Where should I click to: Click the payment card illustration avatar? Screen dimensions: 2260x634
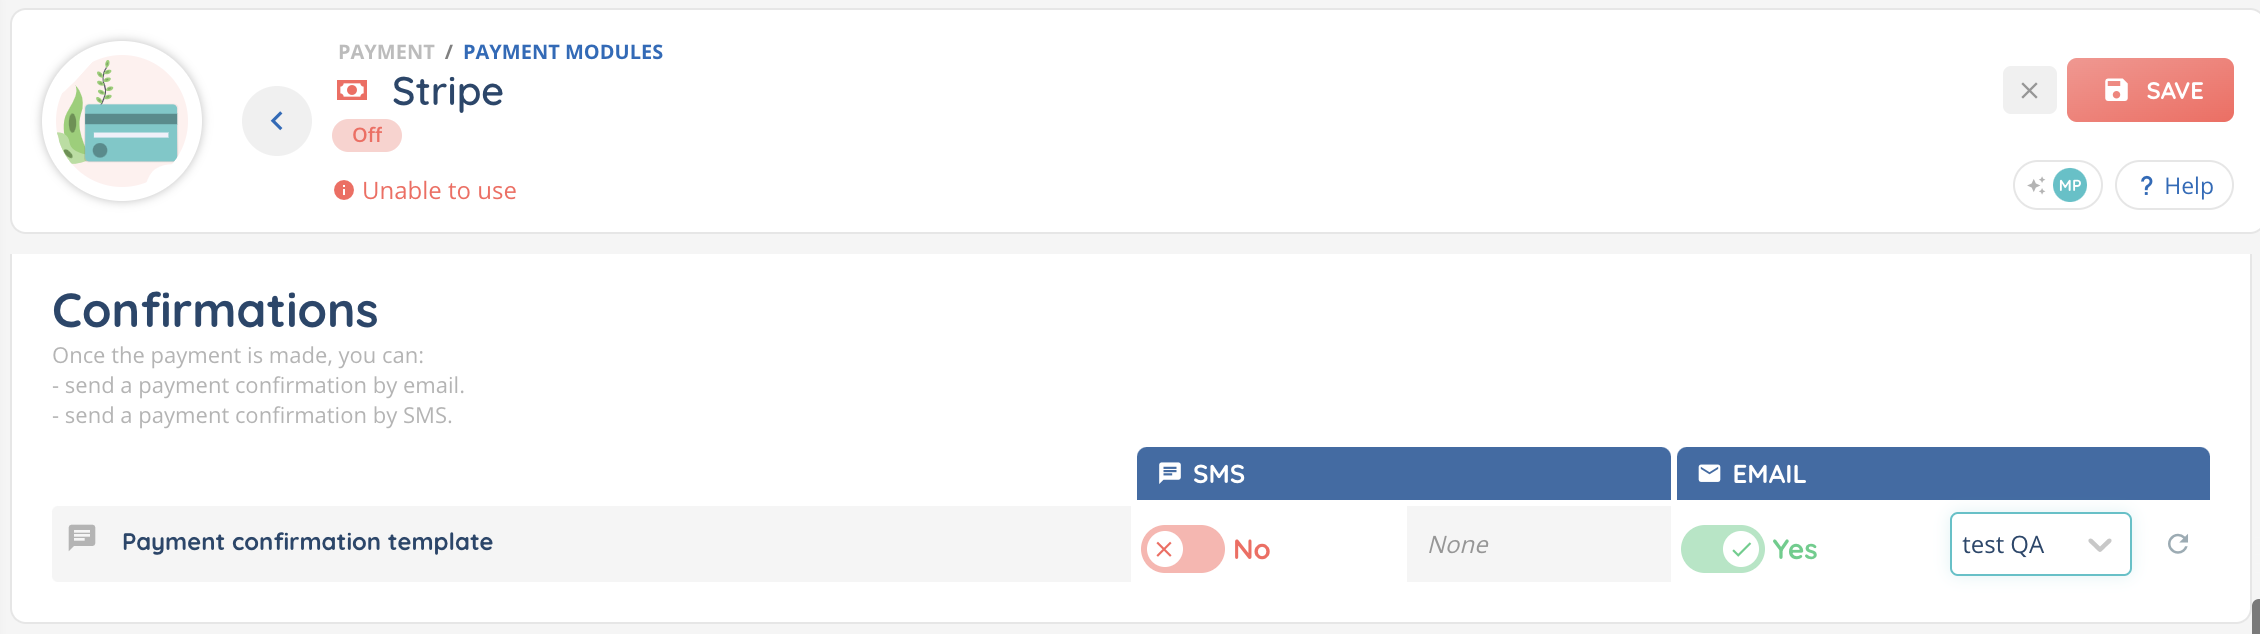tap(122, 121)
